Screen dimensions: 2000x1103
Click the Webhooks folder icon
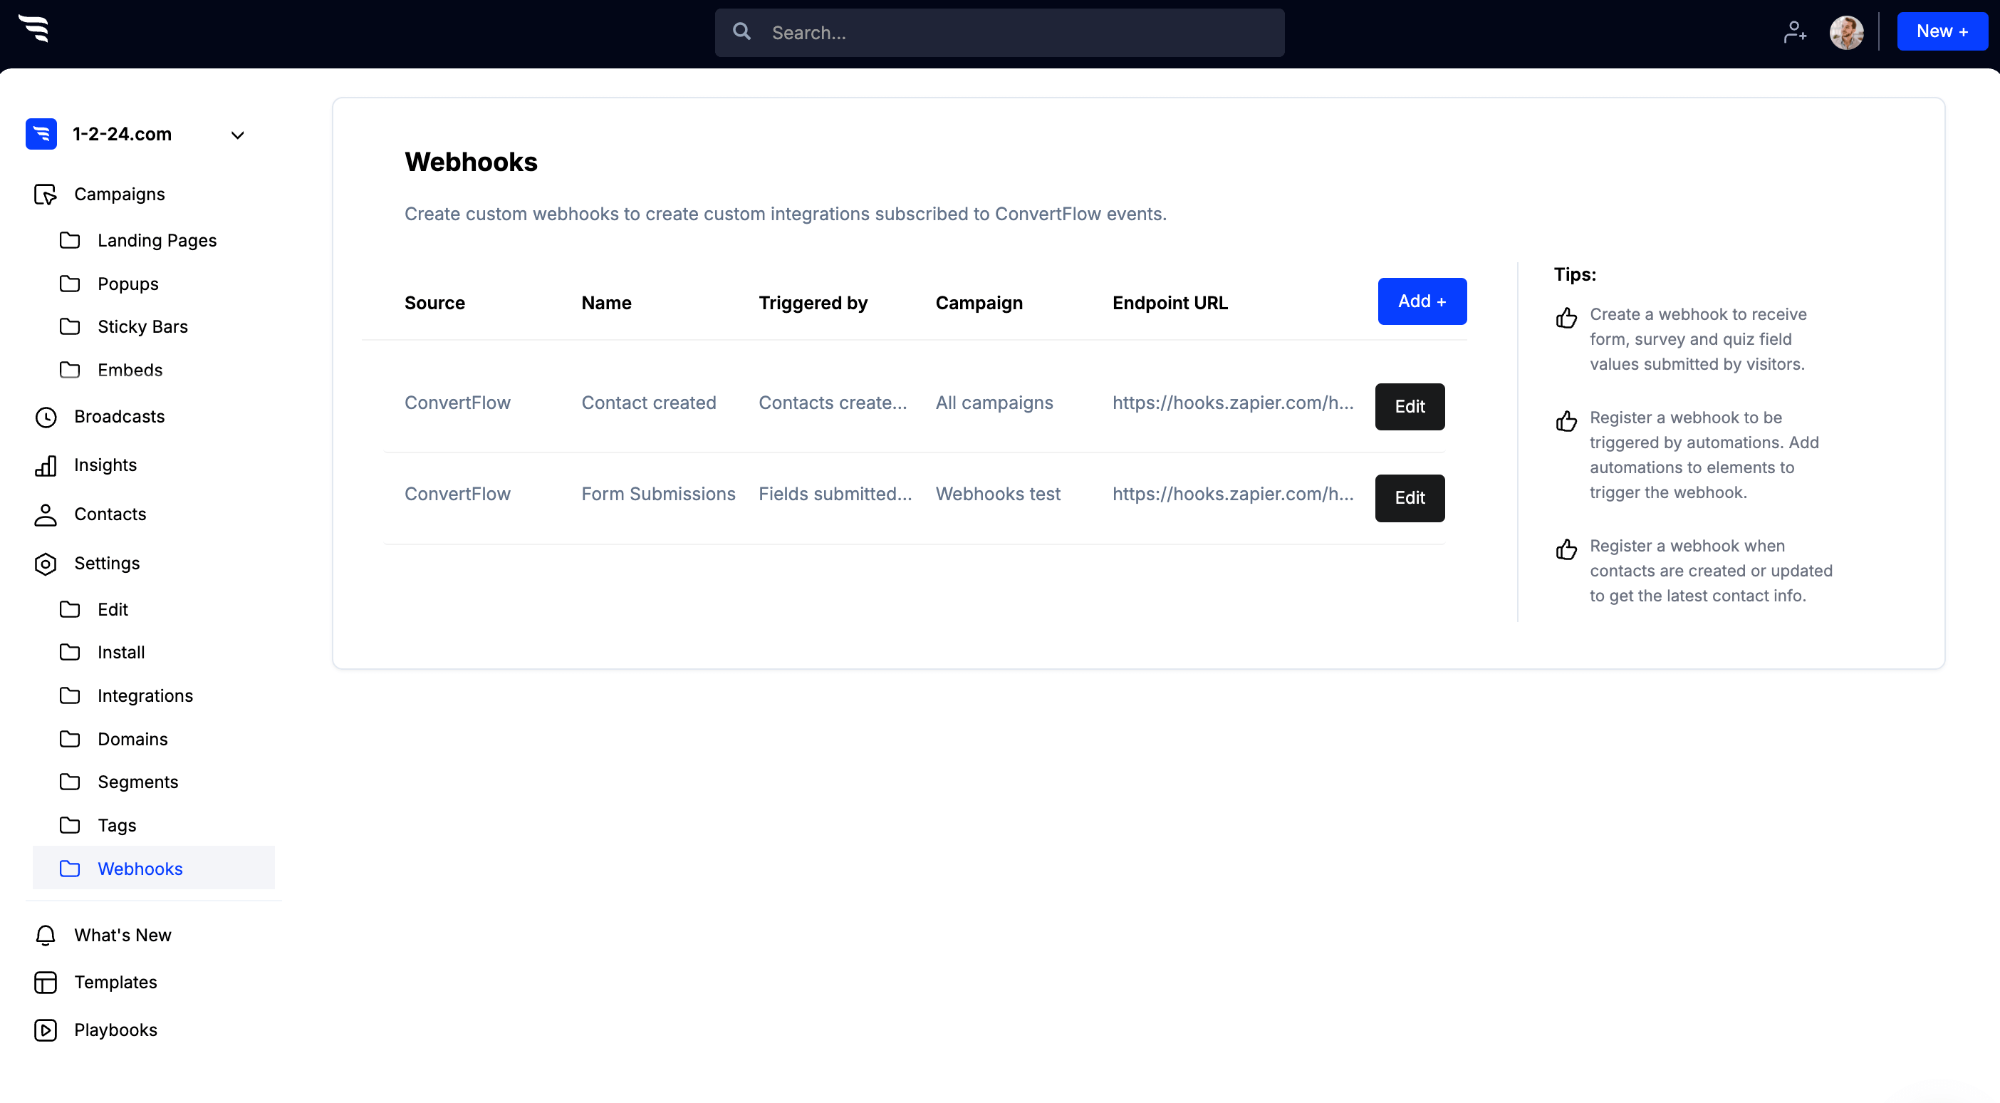[x=70, y=869]
